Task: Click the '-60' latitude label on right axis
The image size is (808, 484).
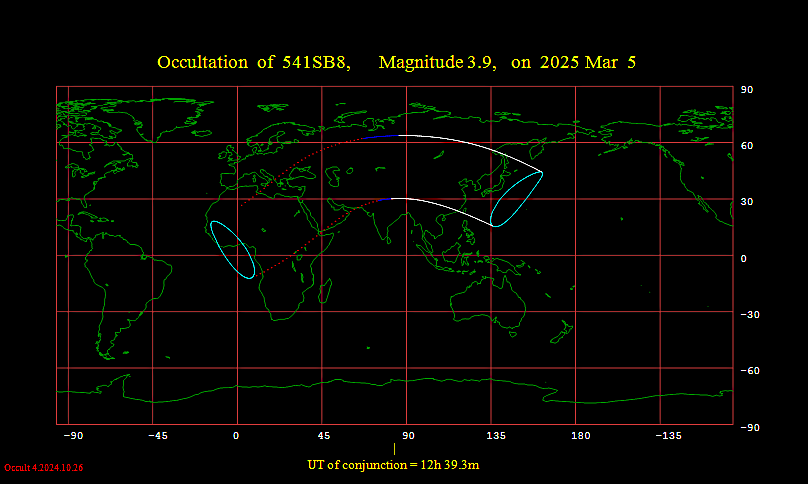Action: [x=748, y=371]
